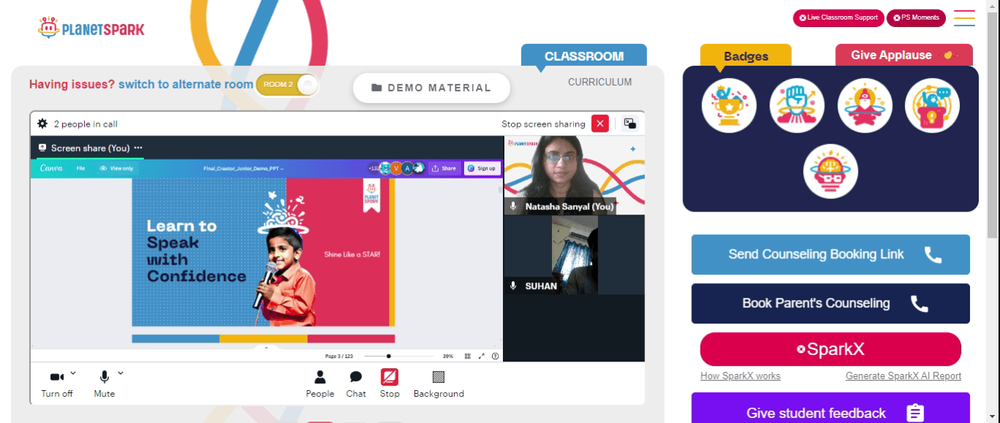
Task: Click the meditating wizard badge
Action: point(864,105)
